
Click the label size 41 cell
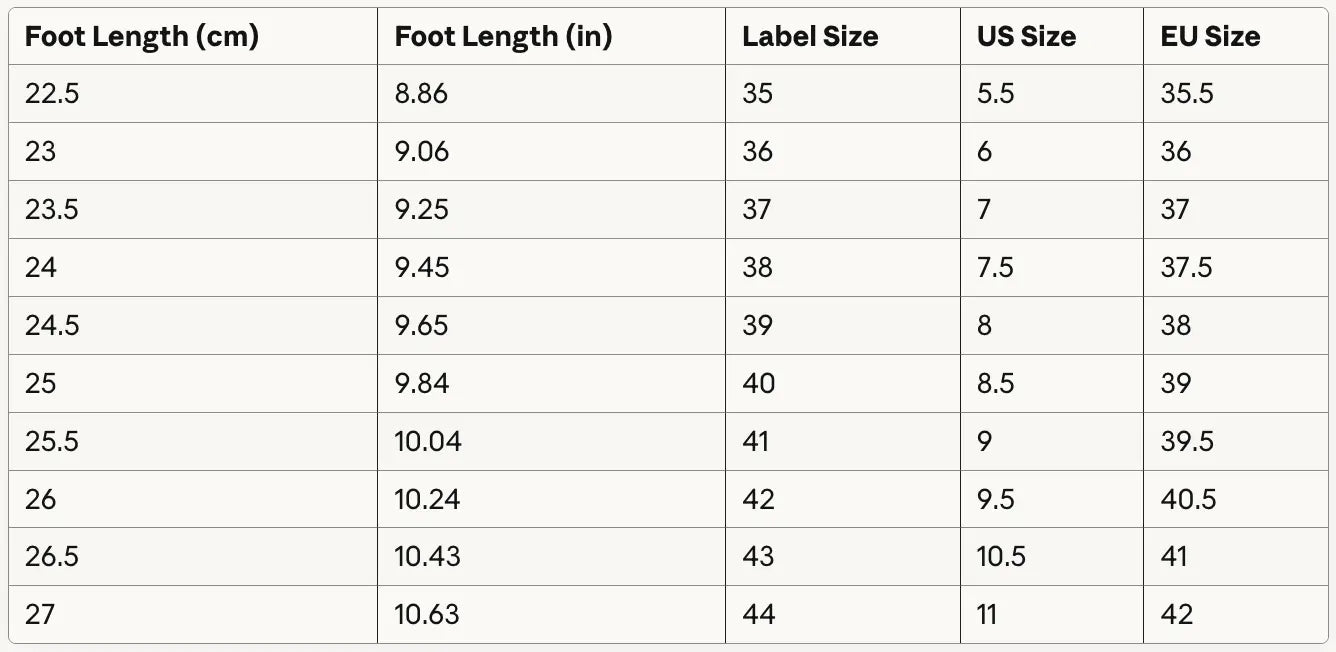tap(756, 441)
